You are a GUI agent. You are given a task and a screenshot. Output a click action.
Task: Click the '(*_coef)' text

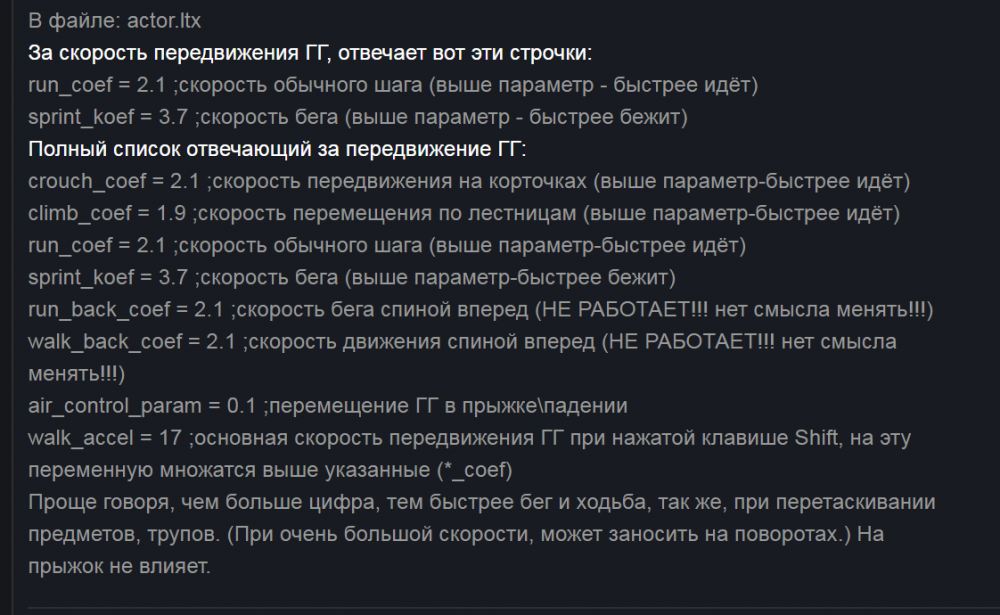click(x=474, y=470)
